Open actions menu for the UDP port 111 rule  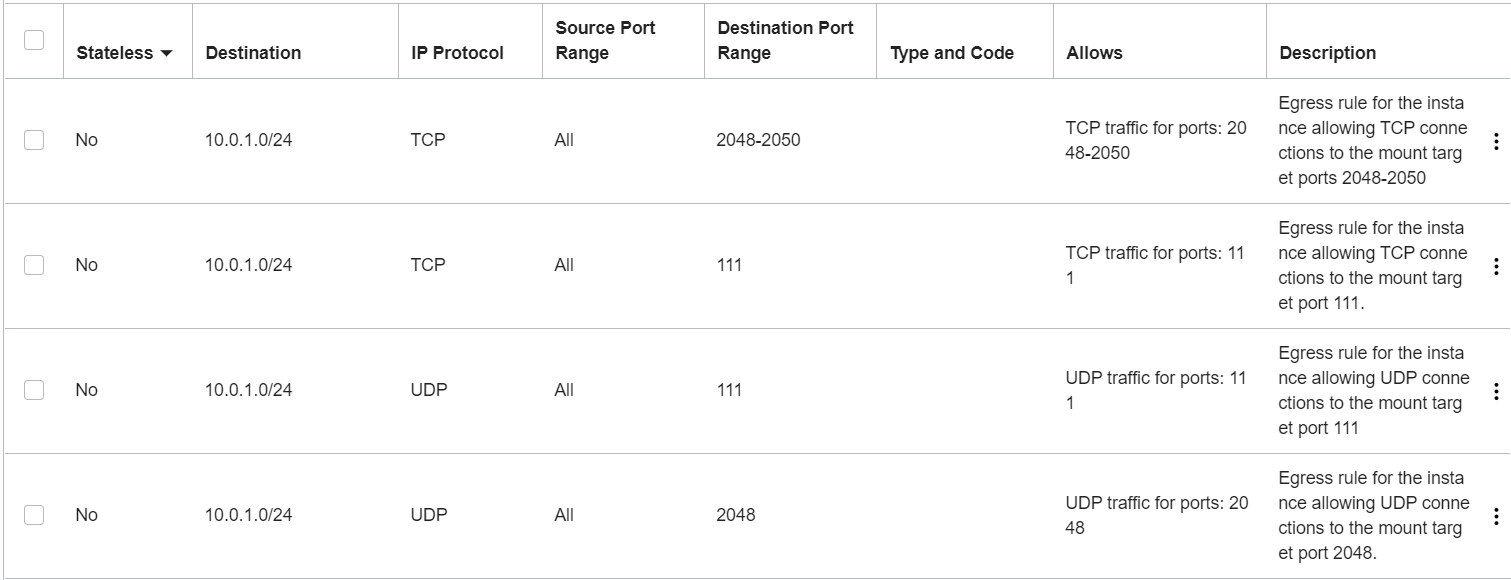click(1496, 390)
